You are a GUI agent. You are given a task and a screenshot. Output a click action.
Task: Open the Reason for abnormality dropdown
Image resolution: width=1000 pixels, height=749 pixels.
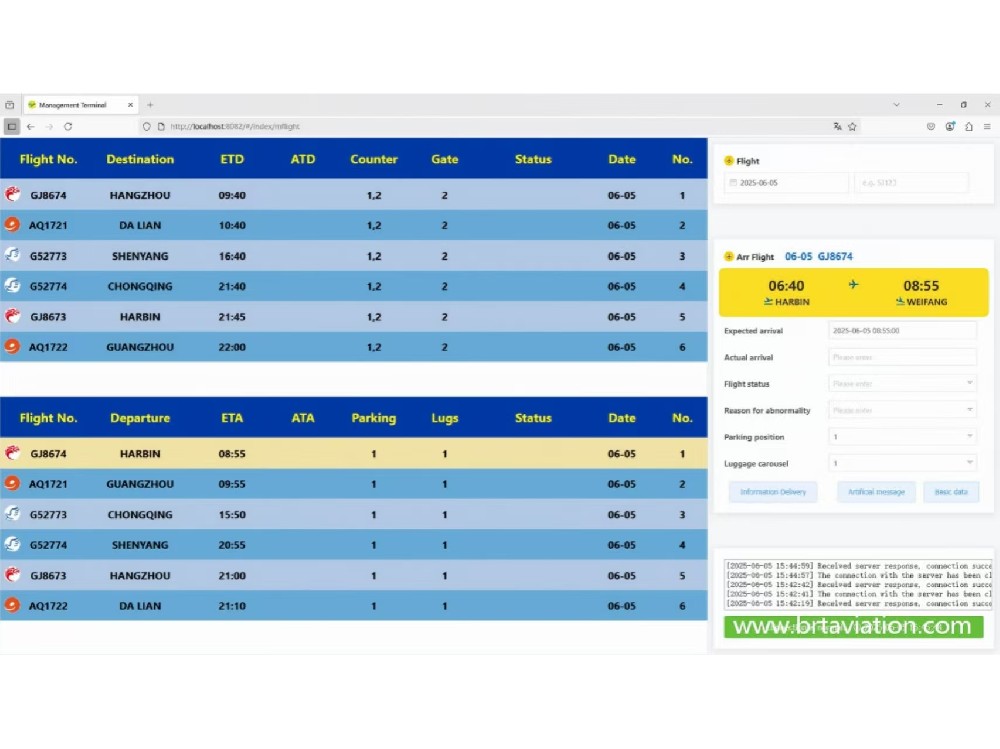[902, 410]
